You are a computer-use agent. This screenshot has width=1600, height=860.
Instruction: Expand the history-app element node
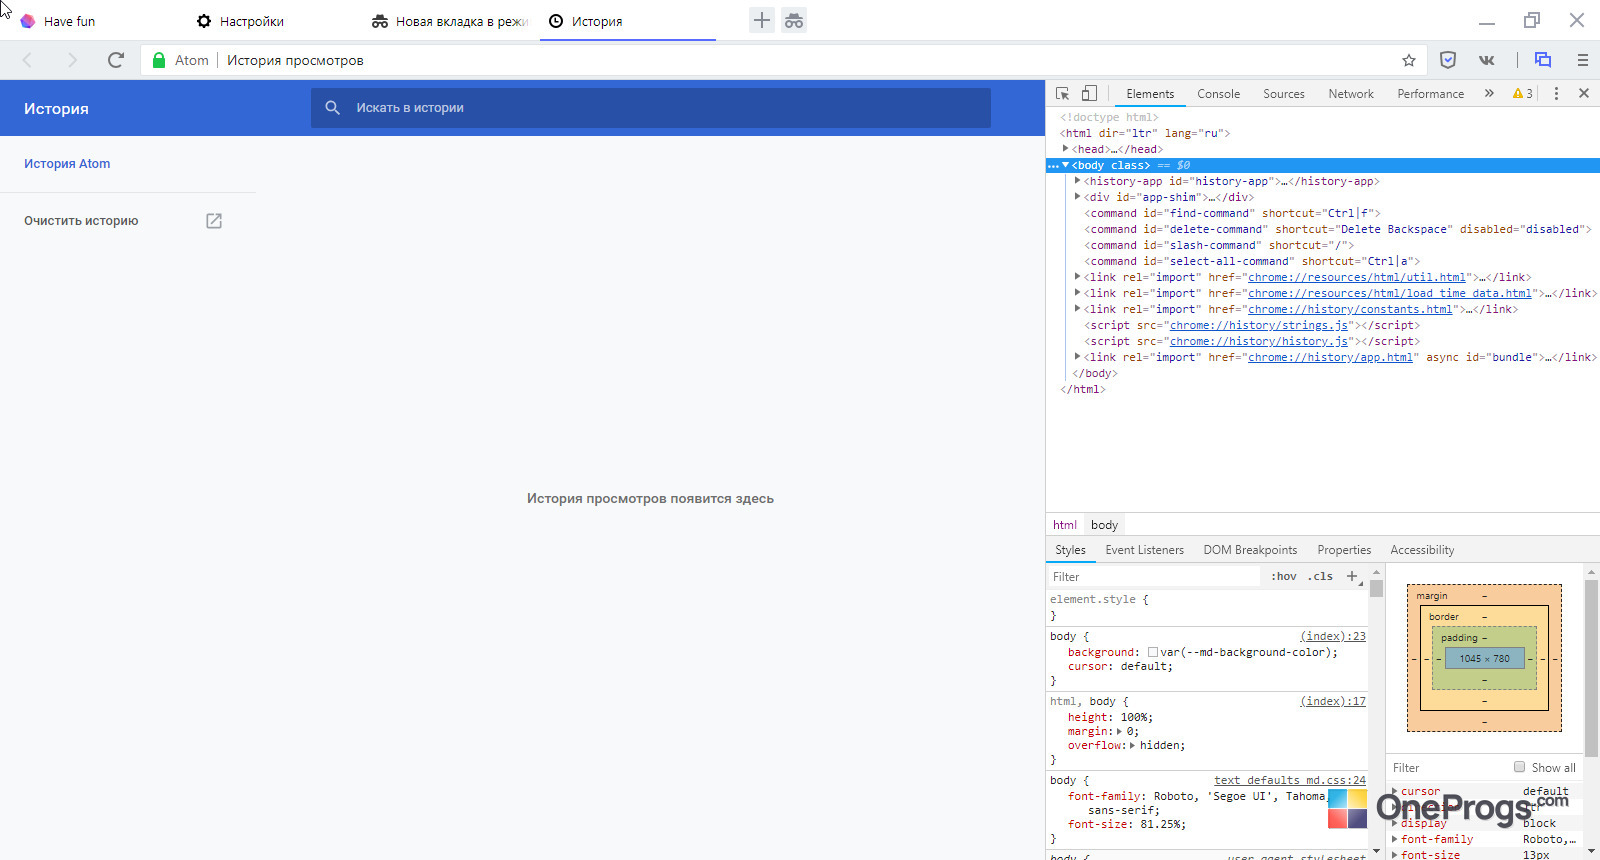[x=1078, y=181]
